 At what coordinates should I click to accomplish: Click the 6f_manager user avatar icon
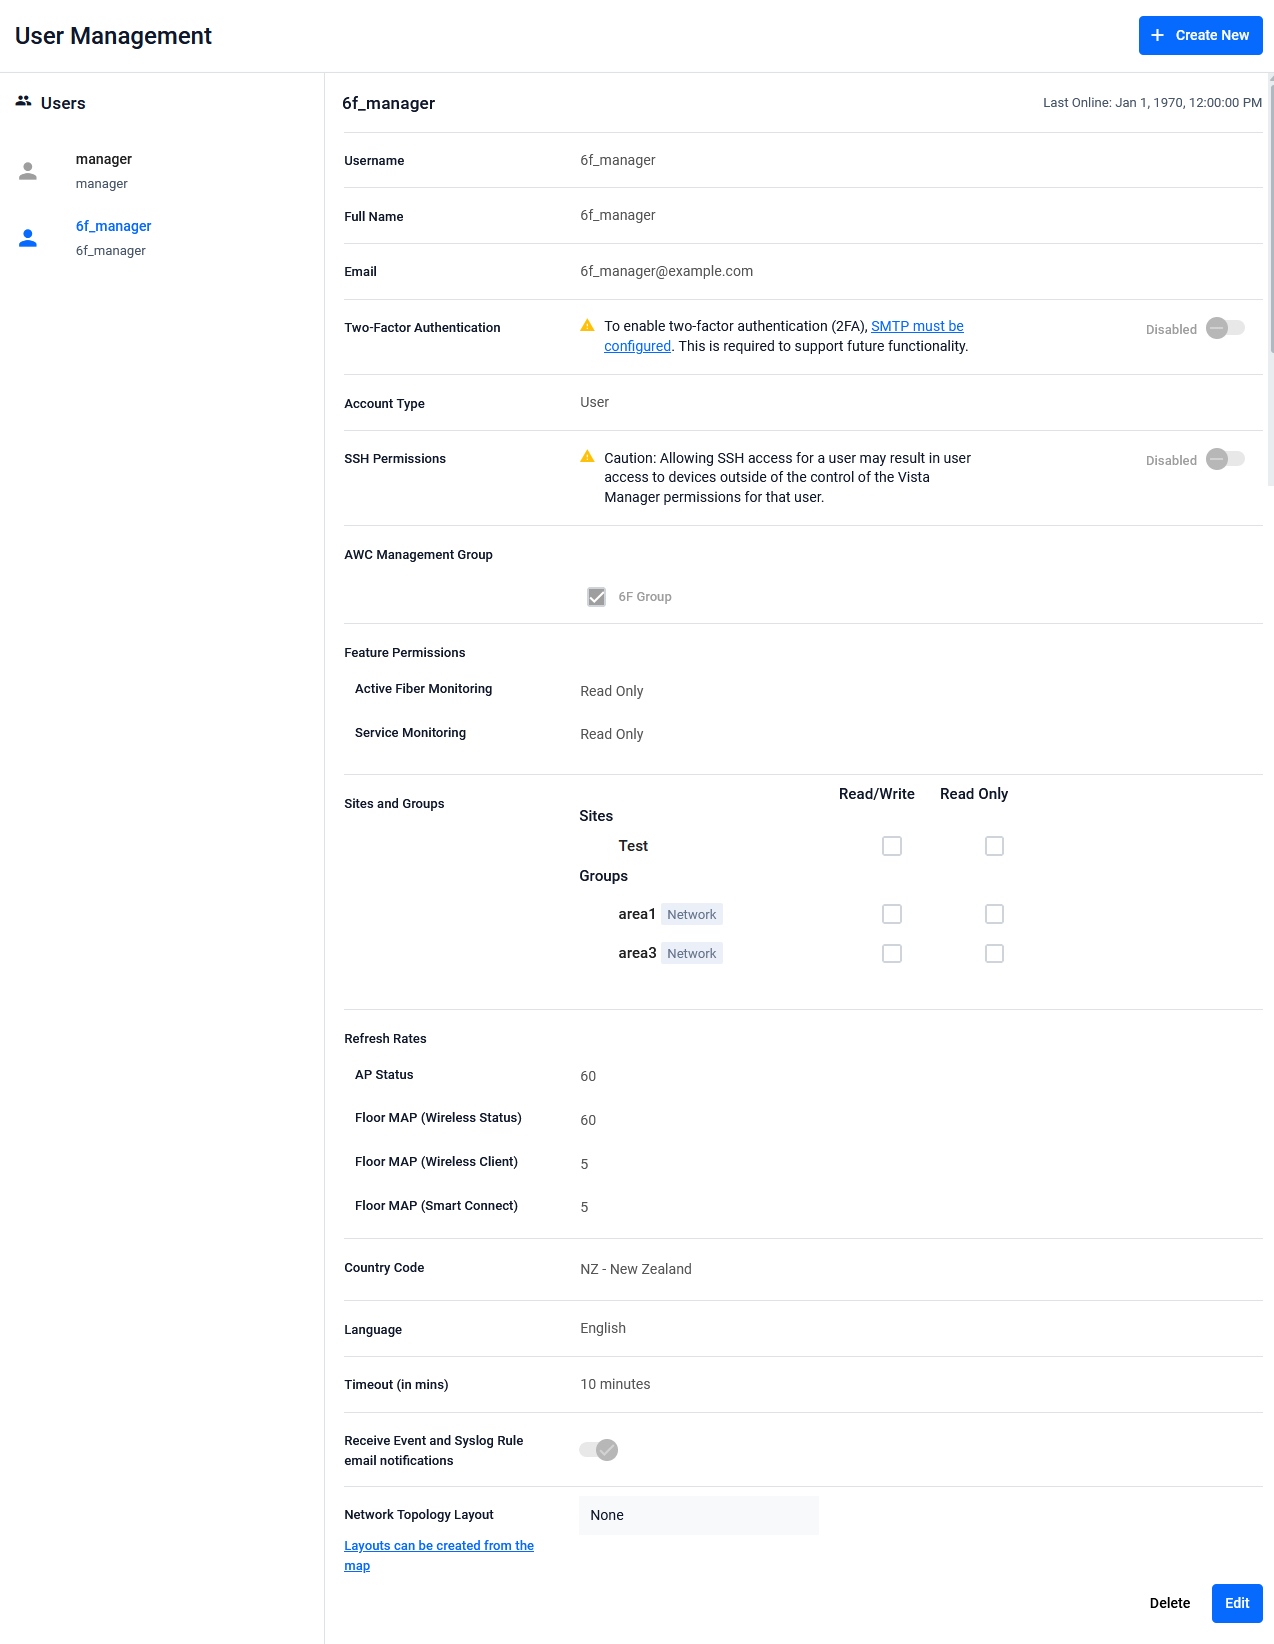tap(28, 238)
